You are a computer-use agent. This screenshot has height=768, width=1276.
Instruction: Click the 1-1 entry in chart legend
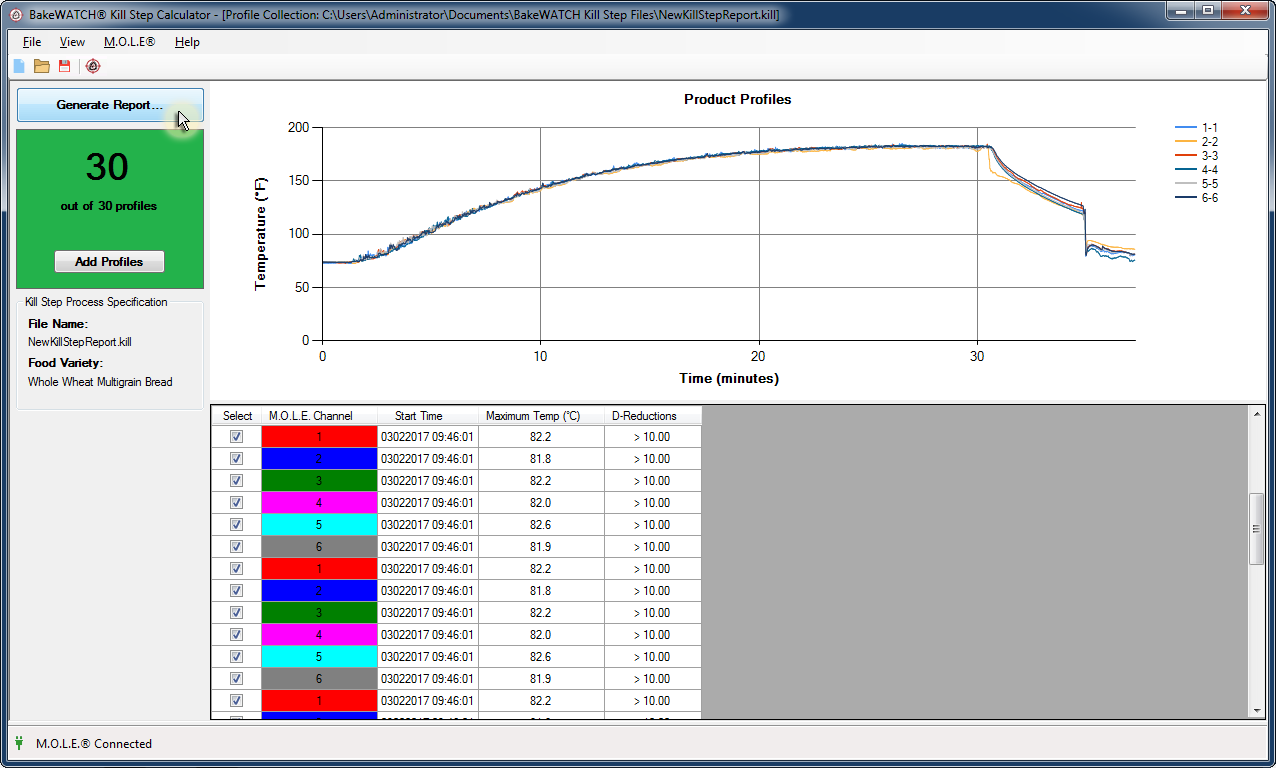1209,128
